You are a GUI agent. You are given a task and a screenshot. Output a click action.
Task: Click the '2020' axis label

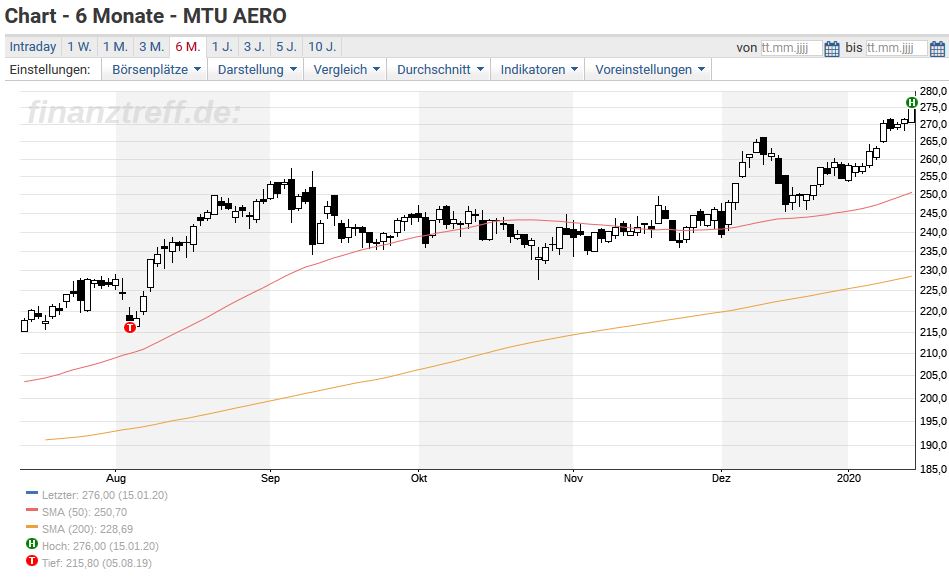click(849, 478)
